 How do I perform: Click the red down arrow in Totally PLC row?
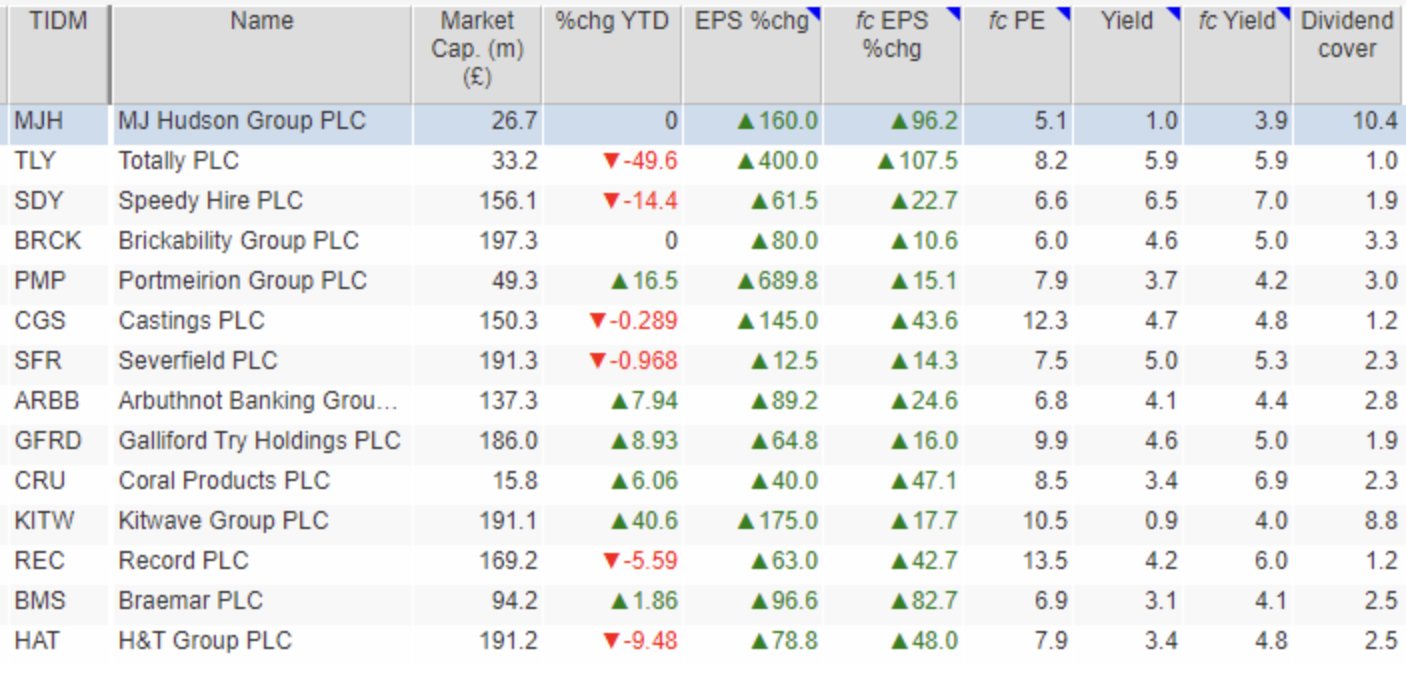coord(611,161)
